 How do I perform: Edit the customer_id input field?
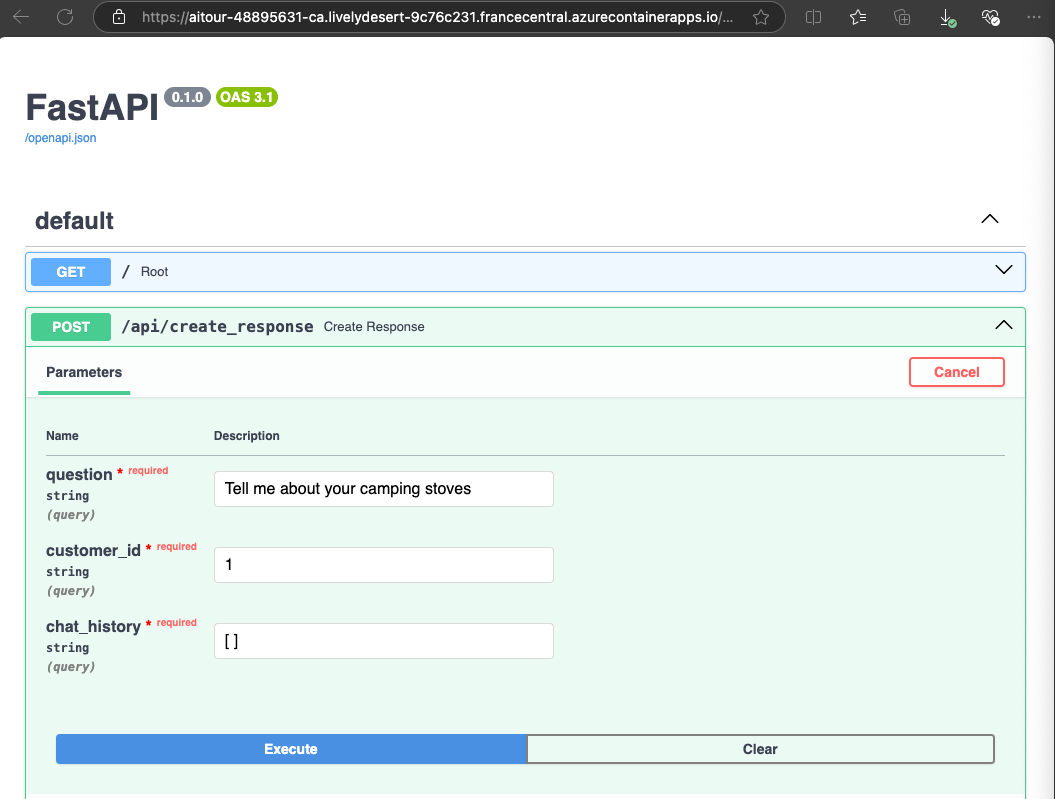coord(384,565)
